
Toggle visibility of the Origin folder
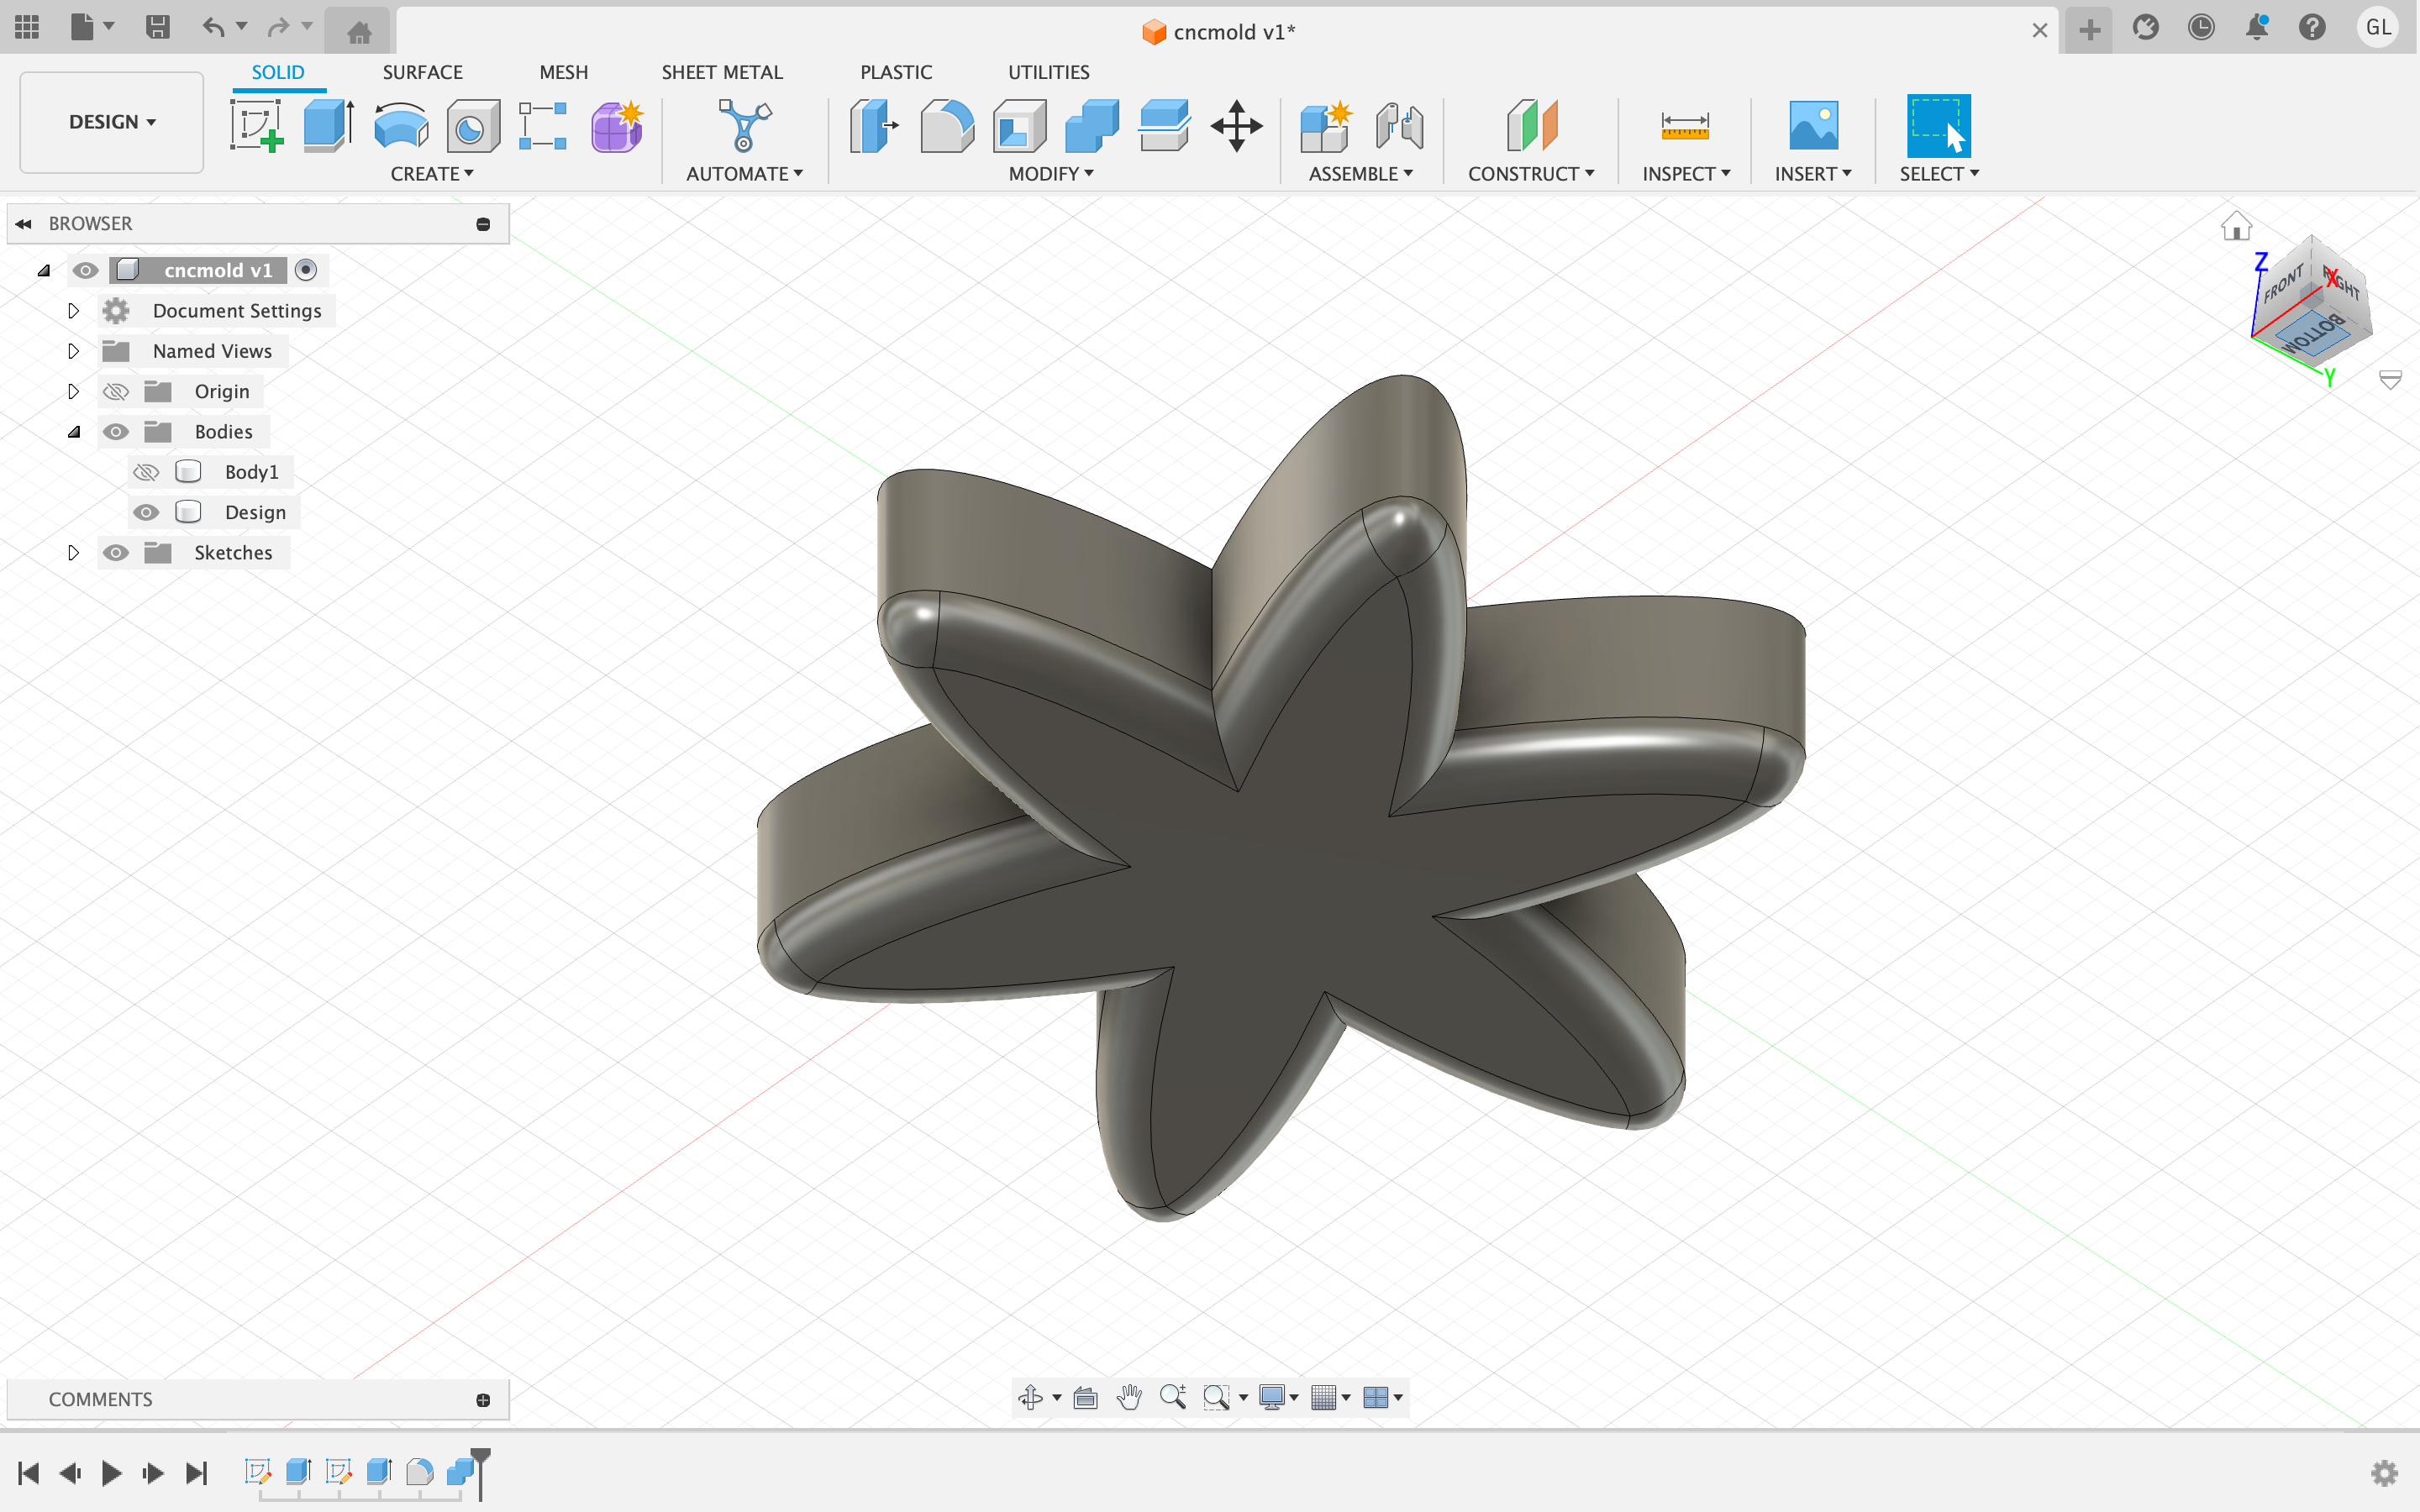pos(116,392)
